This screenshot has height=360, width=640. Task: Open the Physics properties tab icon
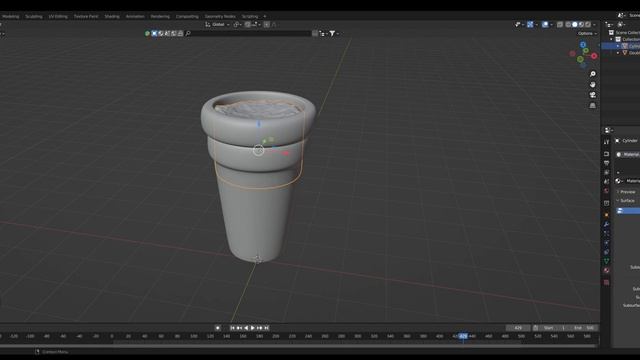coord(607,242)
